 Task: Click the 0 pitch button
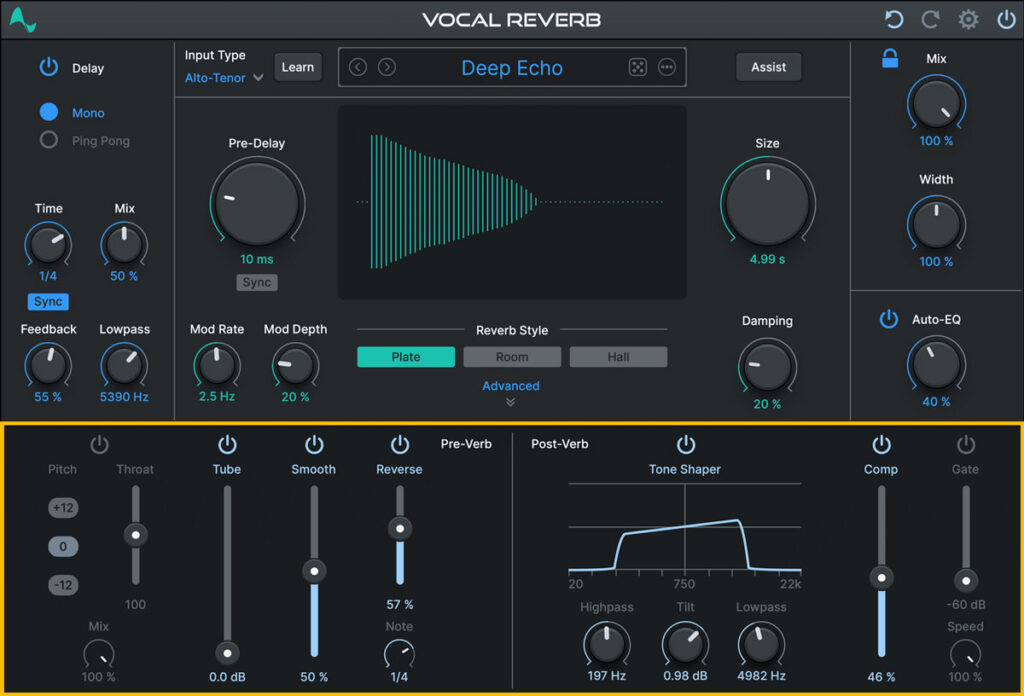pyautogui.click(x=63, y=546)
